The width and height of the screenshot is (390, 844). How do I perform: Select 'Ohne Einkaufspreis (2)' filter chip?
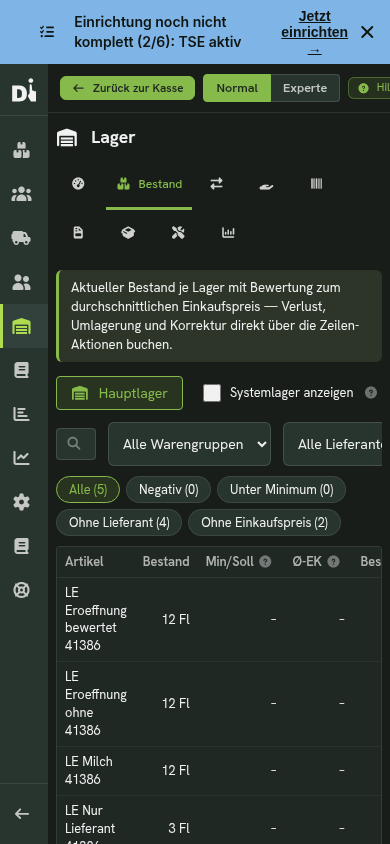(x=264, y=523)
